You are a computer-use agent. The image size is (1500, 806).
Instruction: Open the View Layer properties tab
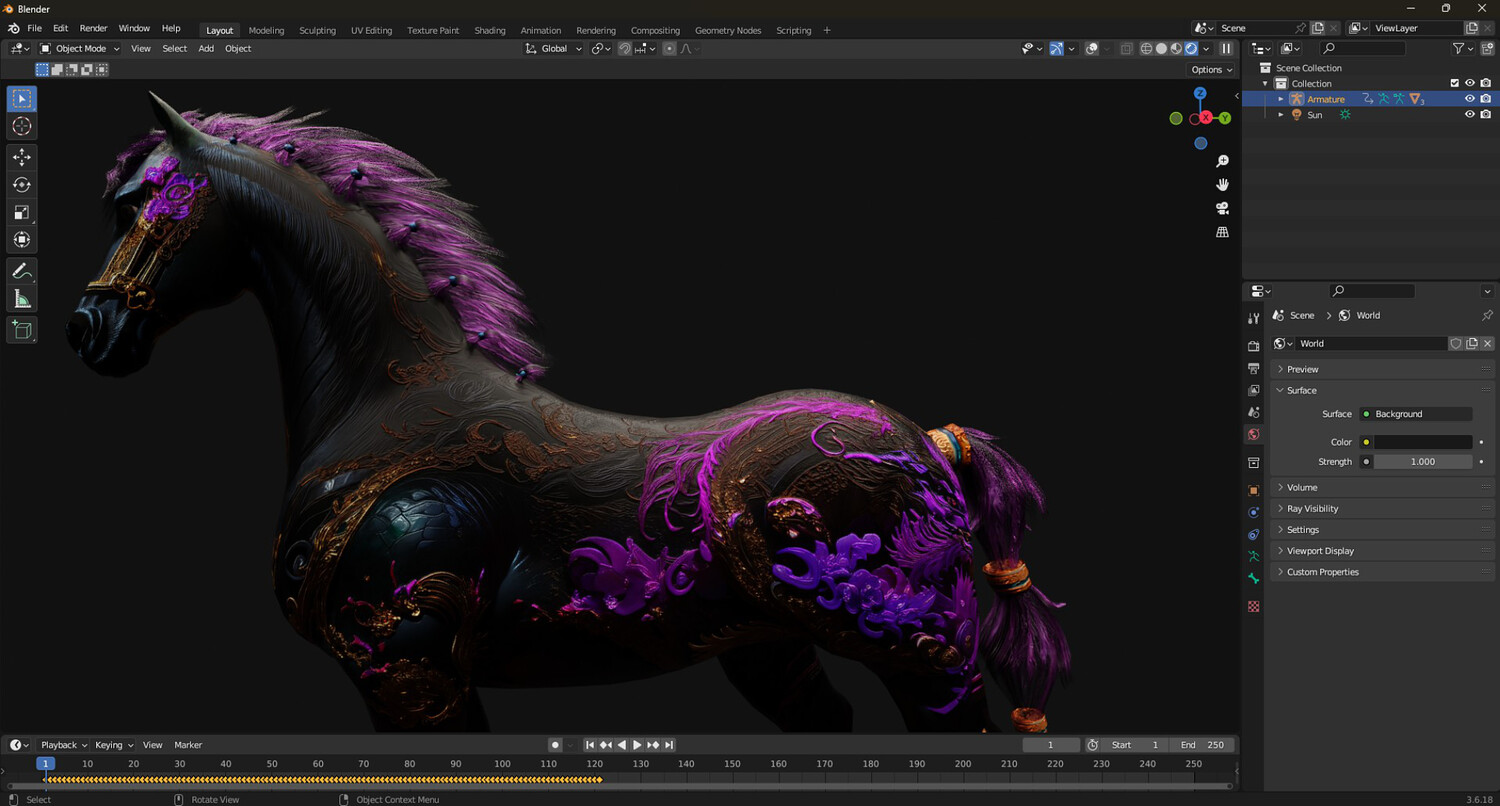coord(1254,390)
